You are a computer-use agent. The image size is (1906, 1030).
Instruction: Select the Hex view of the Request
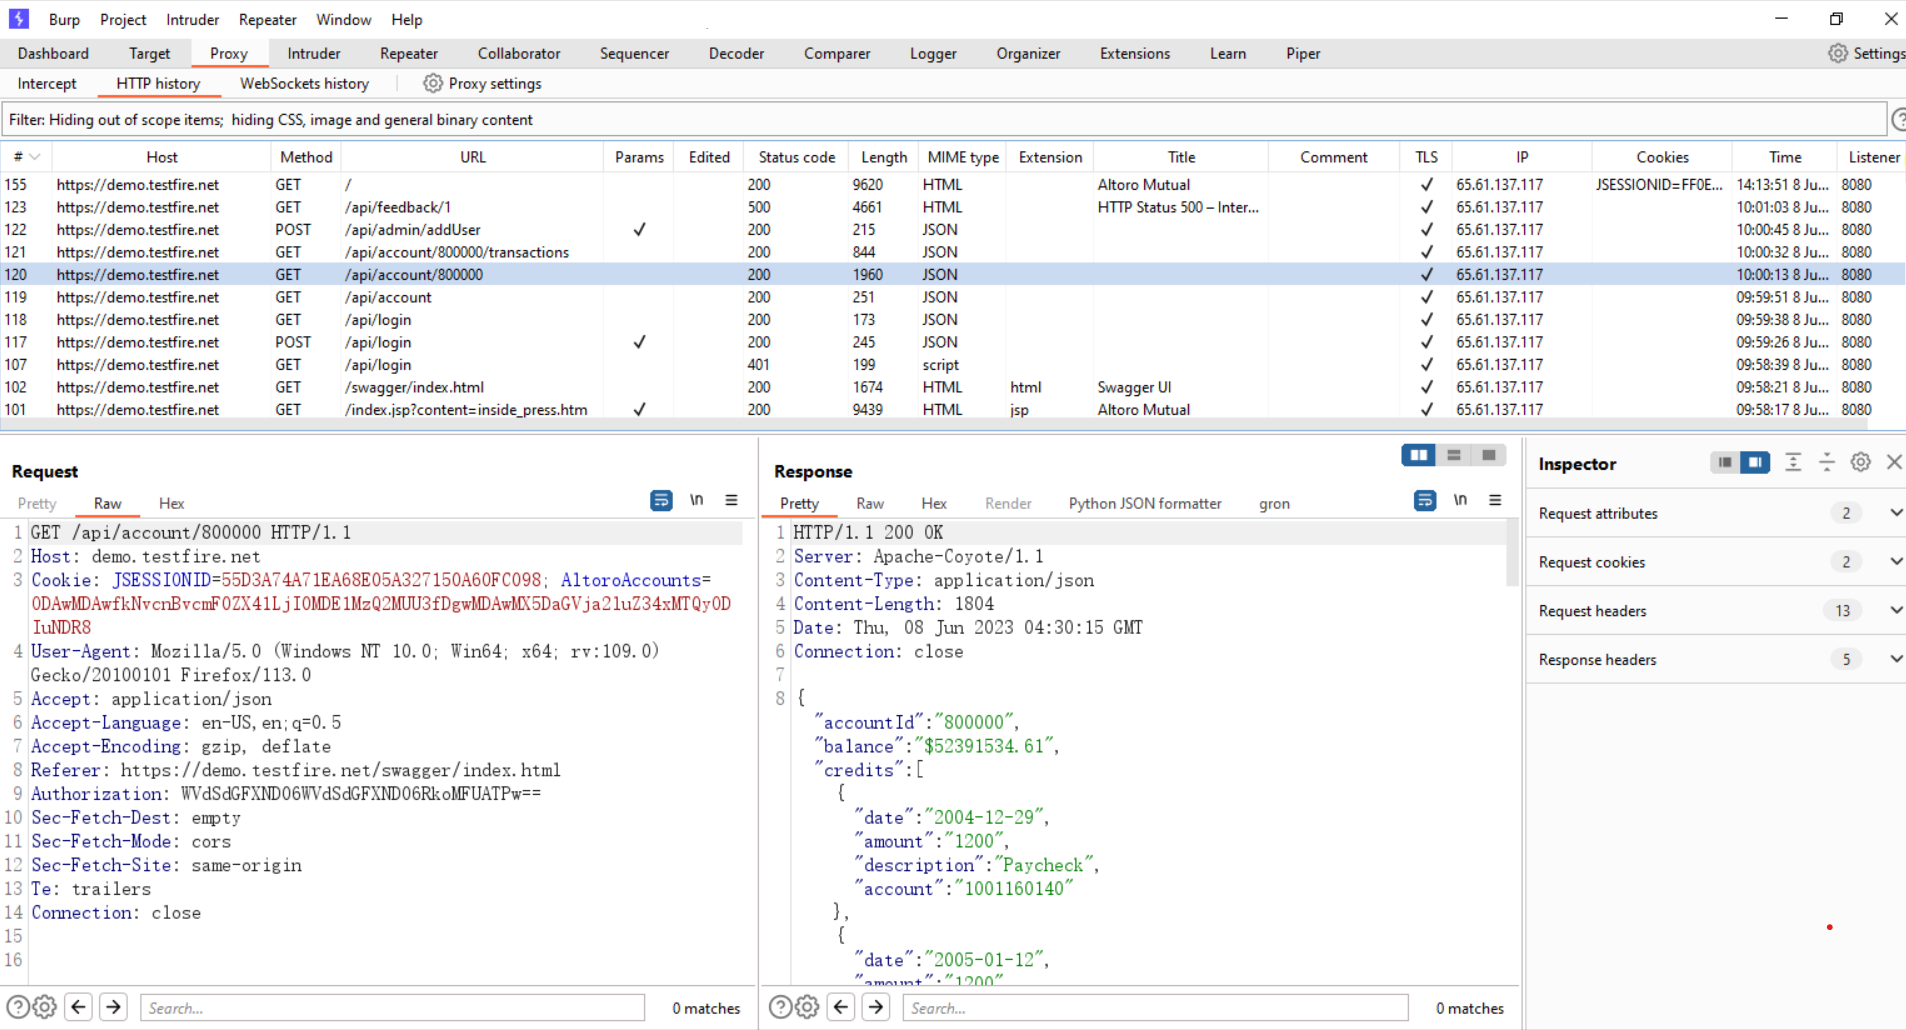[x=171, y=503]
